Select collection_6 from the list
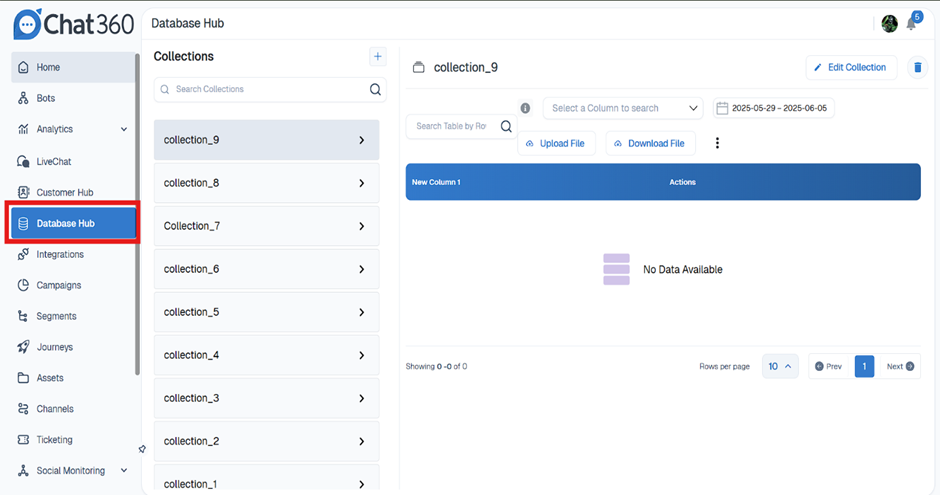Screen dimensions: 940x495 [x=266, y=269]
